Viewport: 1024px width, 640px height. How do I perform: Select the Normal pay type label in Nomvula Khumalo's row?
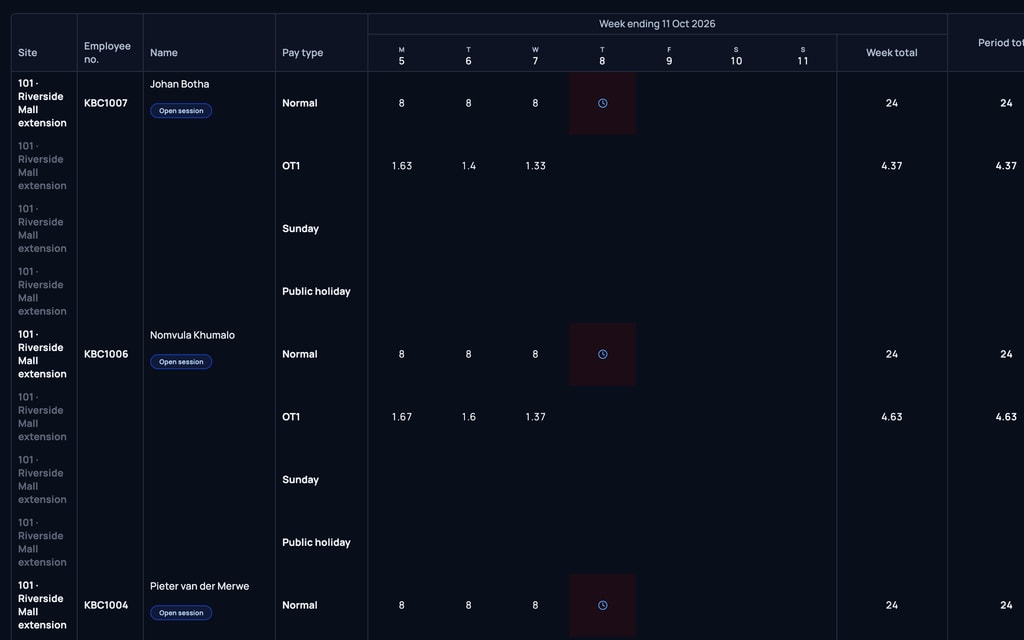pos(300,354)
